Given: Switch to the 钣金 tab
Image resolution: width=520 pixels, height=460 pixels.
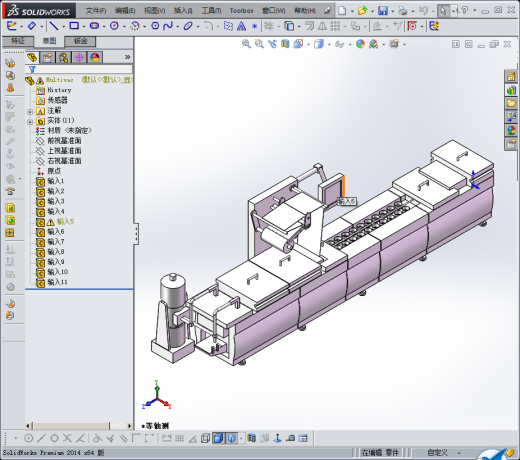Looking at the screenshot, I should tap(80, 41).
